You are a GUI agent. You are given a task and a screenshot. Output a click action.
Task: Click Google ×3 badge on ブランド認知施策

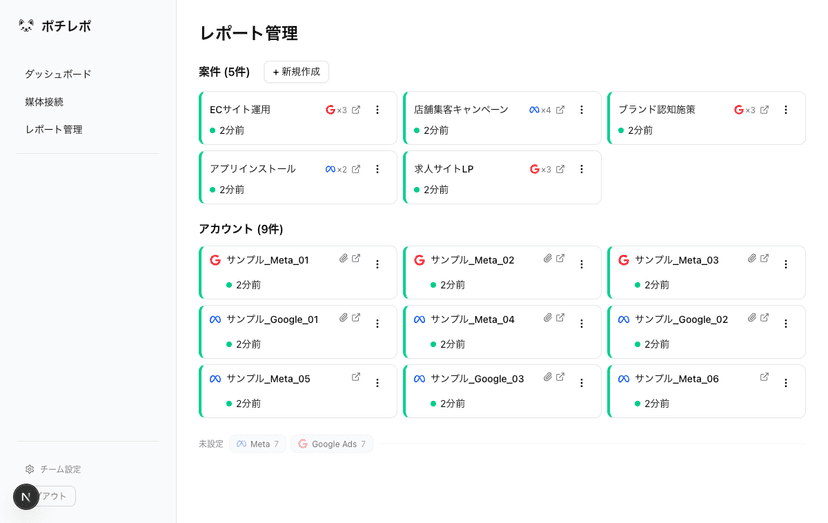745,110
